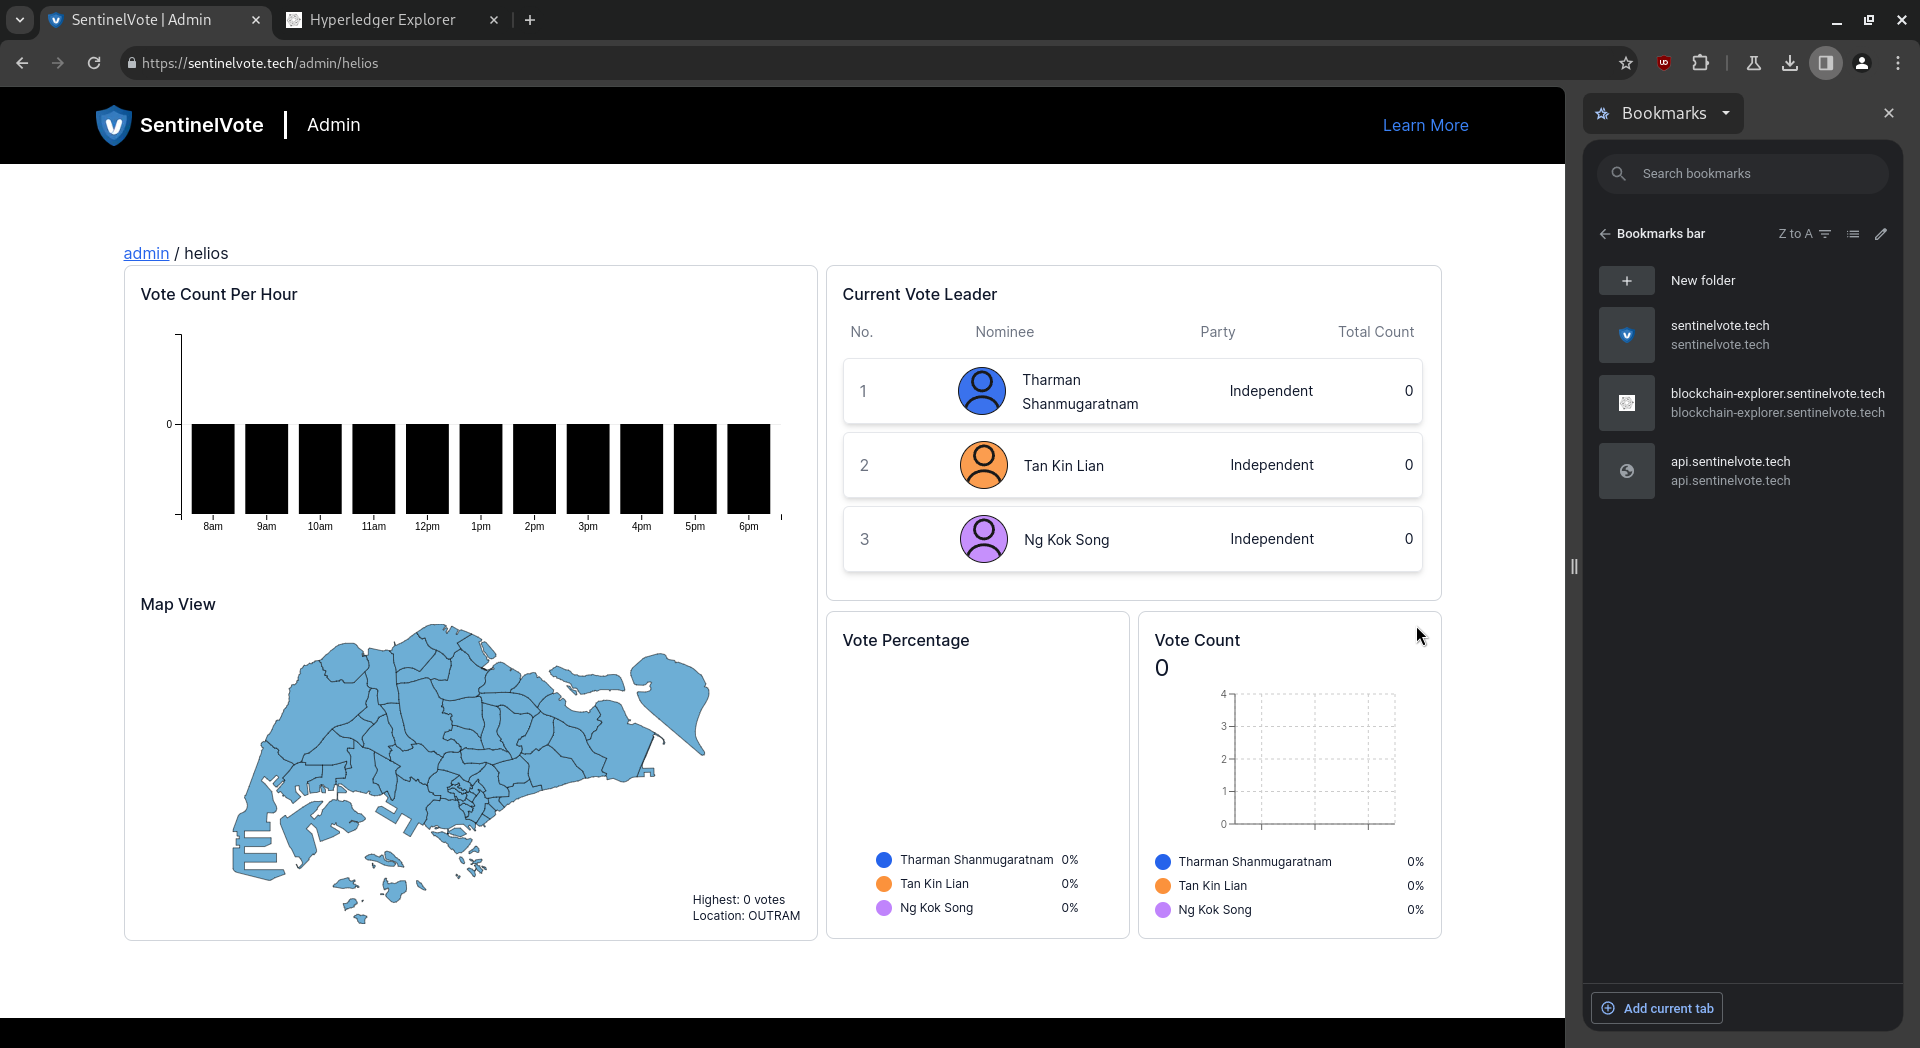1920x1048 pixels.
Task: Click the Add current tab button
Action: pyautogui.click(x=1657, y=1008)
